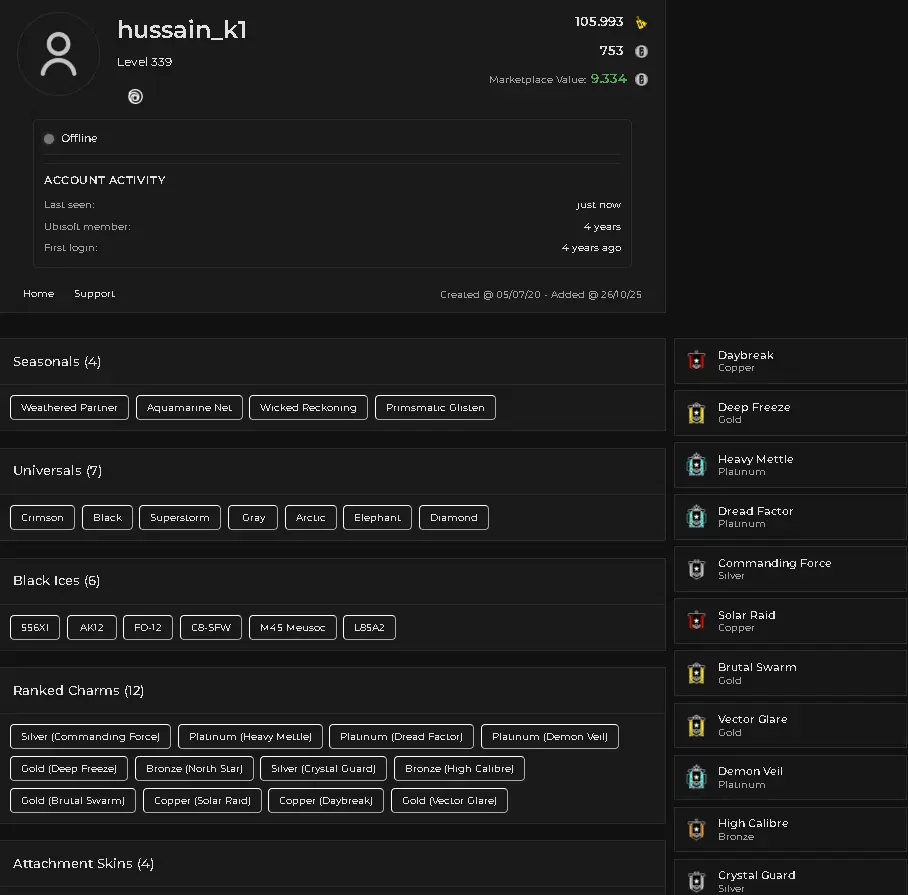Click the yellow renown icon beside 105.993
The height and width of the screenshot is (895, 908).
pyautogui.click(x=641, y=23)
